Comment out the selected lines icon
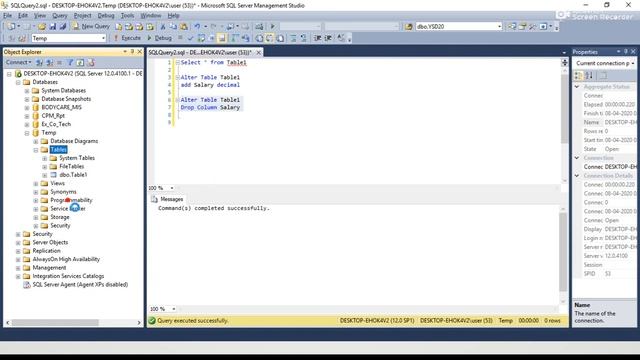The image size is (640, 360). coord(293,38)
